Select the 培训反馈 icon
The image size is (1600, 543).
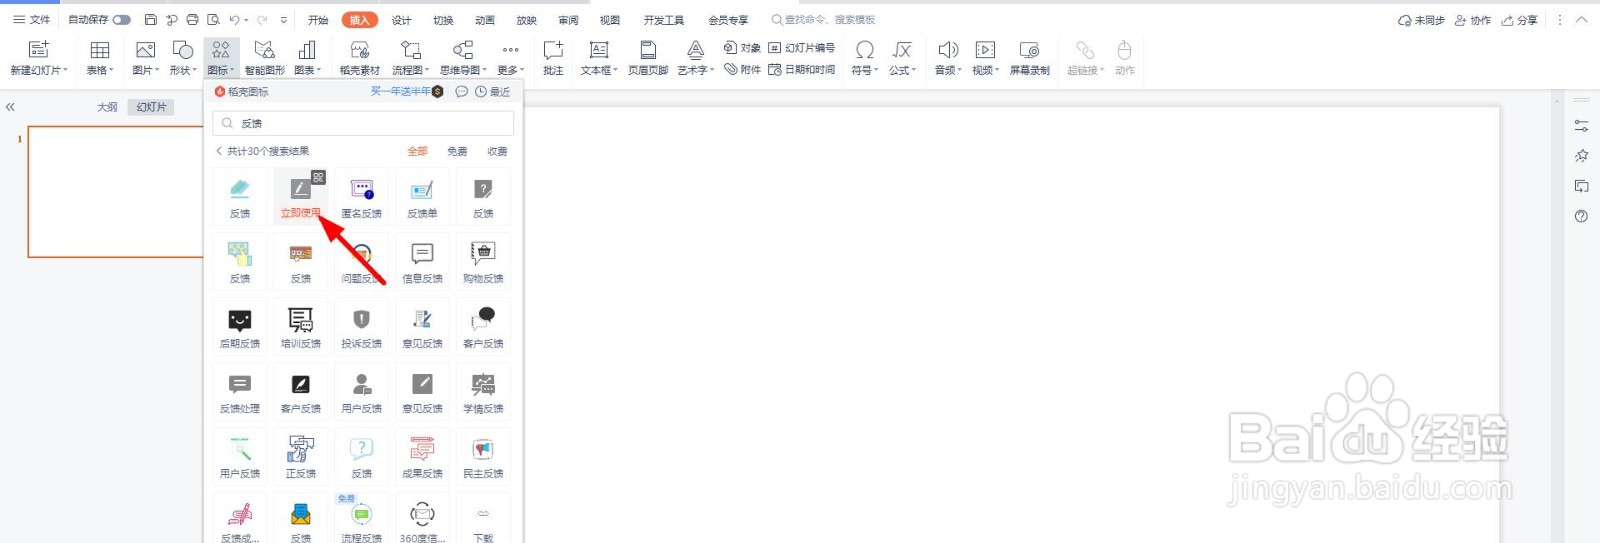tap(301, 327)
